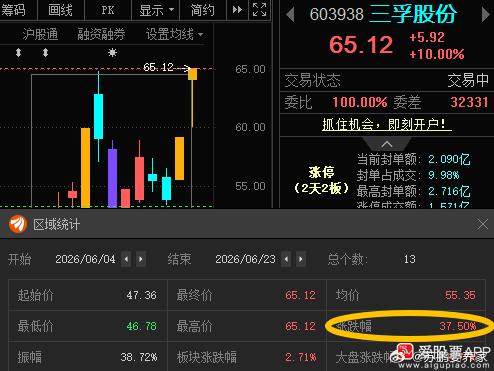The image size is (494, 371).
Task: Expand the 显示 display dropdown
Action: 156,10
